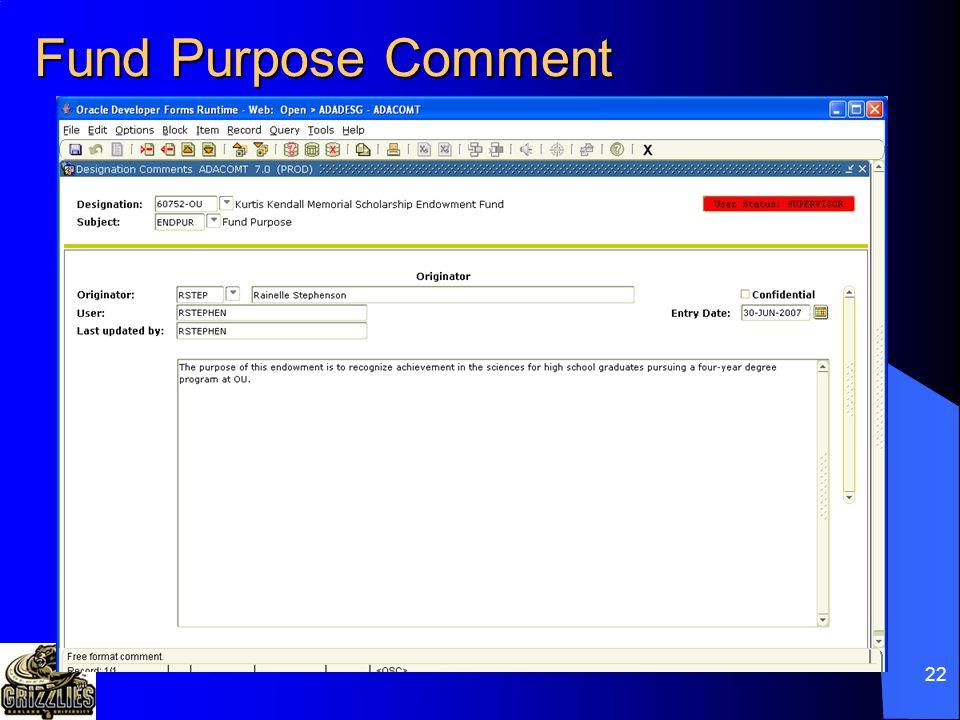Image resolution: width=960 pixels, height=720 pixels.
Task: Open the Designation dropdown arrow
Action: 226,202
